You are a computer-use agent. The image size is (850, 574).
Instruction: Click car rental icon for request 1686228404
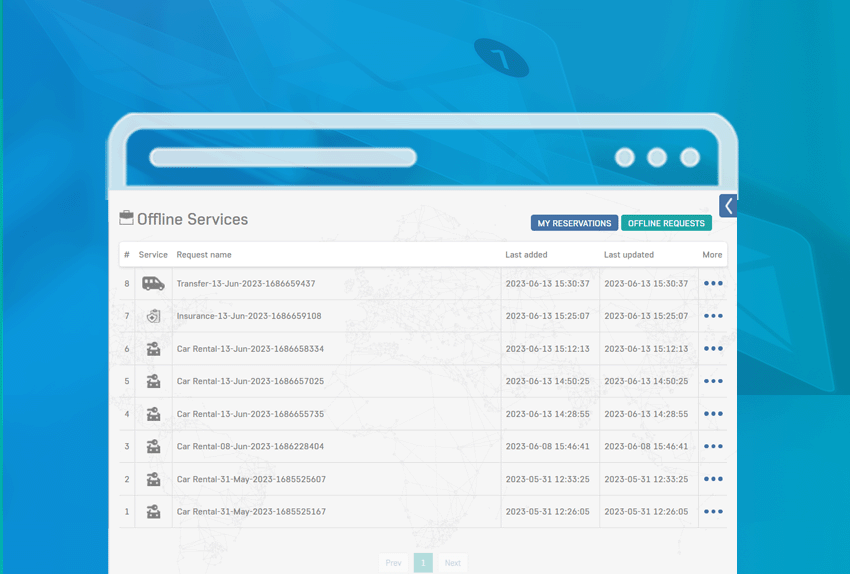click(153, 446)
